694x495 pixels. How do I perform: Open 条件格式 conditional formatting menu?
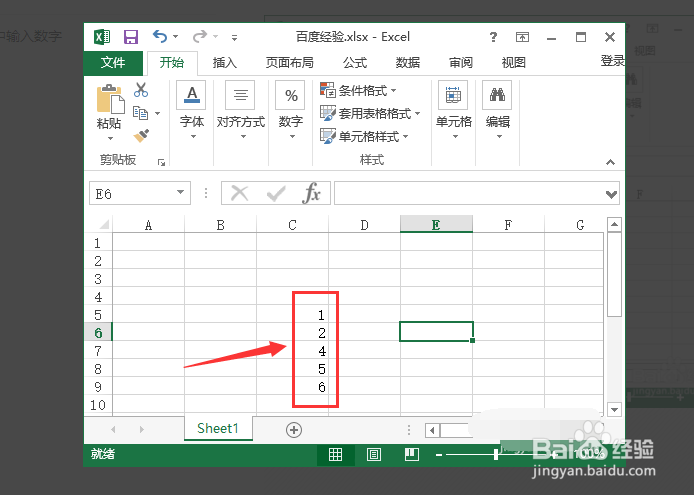(x=358, y=90)
